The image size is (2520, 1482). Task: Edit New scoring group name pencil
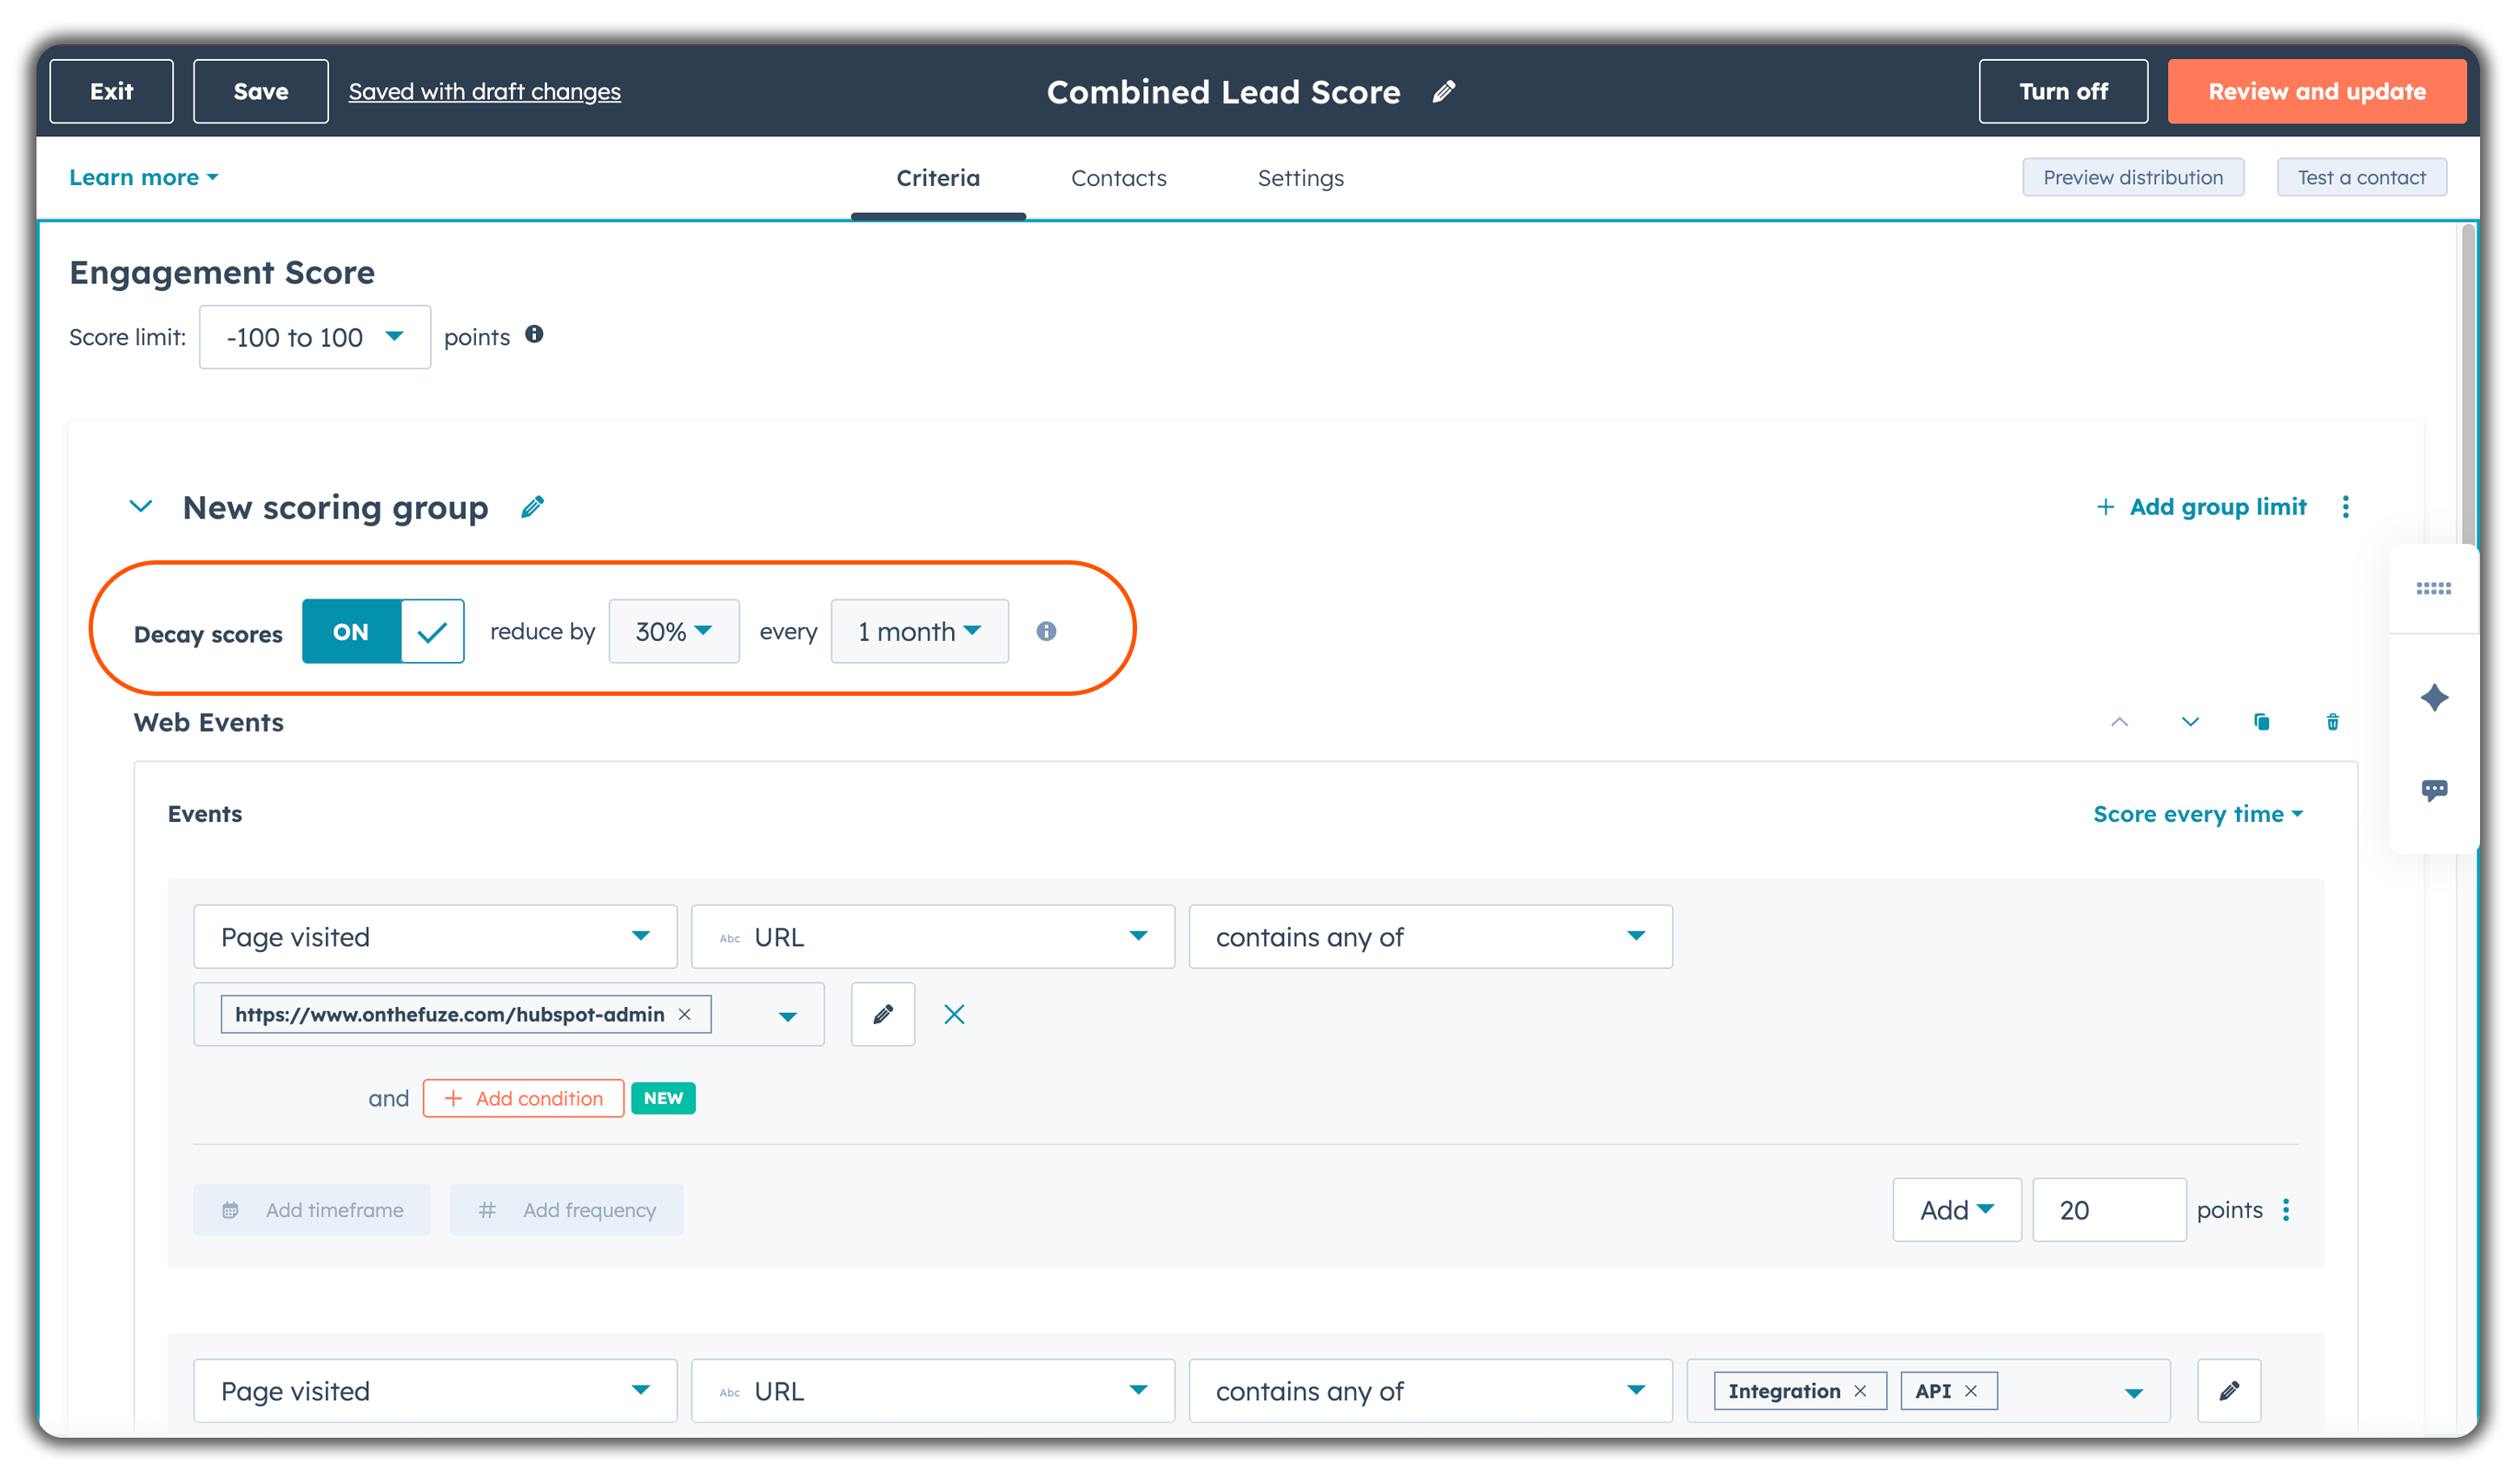tap(532, 507)
